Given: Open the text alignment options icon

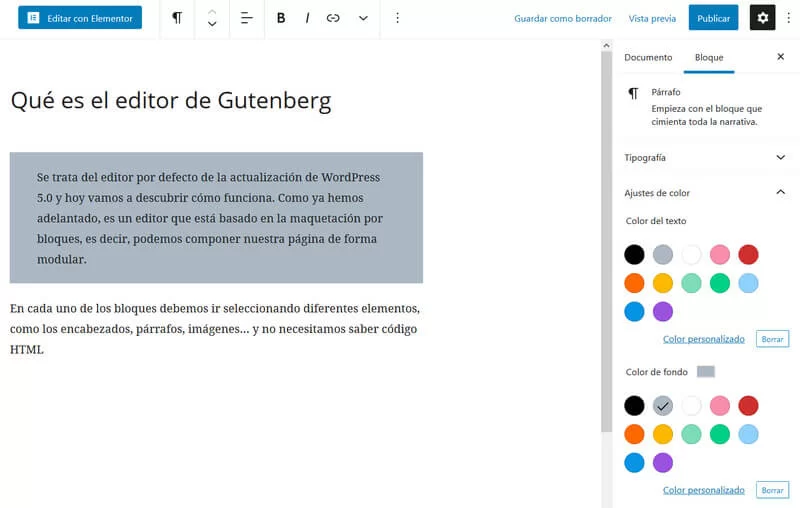Looking at the screenshot, I should pyautogui.click(x=247, y=18).
